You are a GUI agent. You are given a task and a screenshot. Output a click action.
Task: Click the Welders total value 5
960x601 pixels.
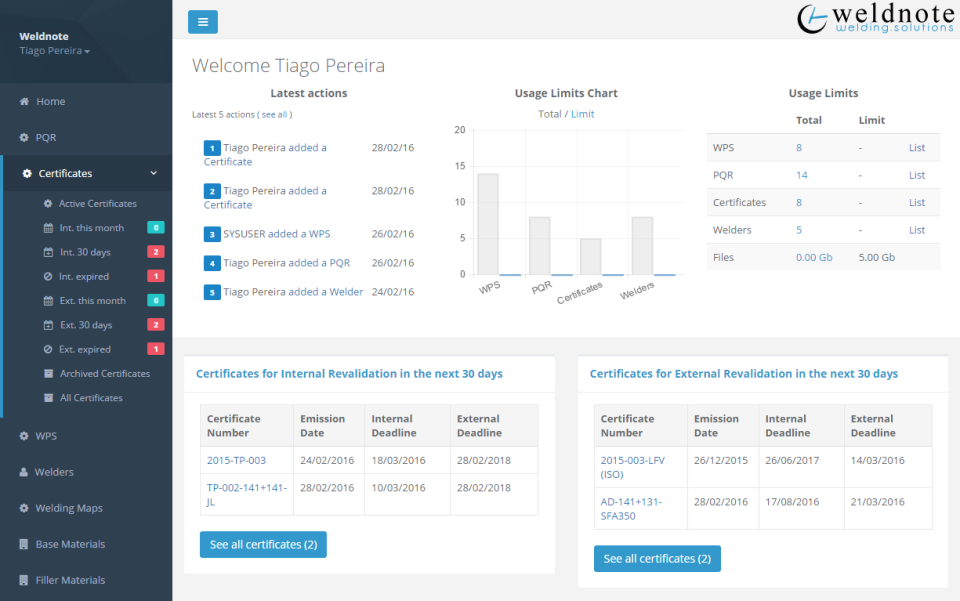[799, 230]
